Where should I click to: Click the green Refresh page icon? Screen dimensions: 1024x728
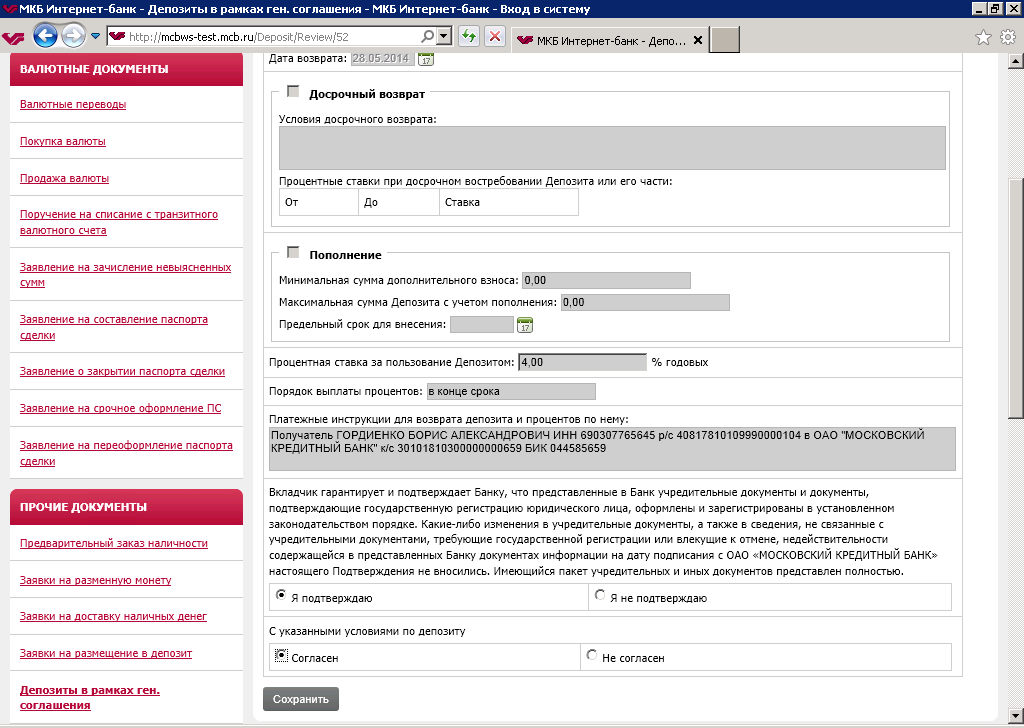tap(468, 37)
